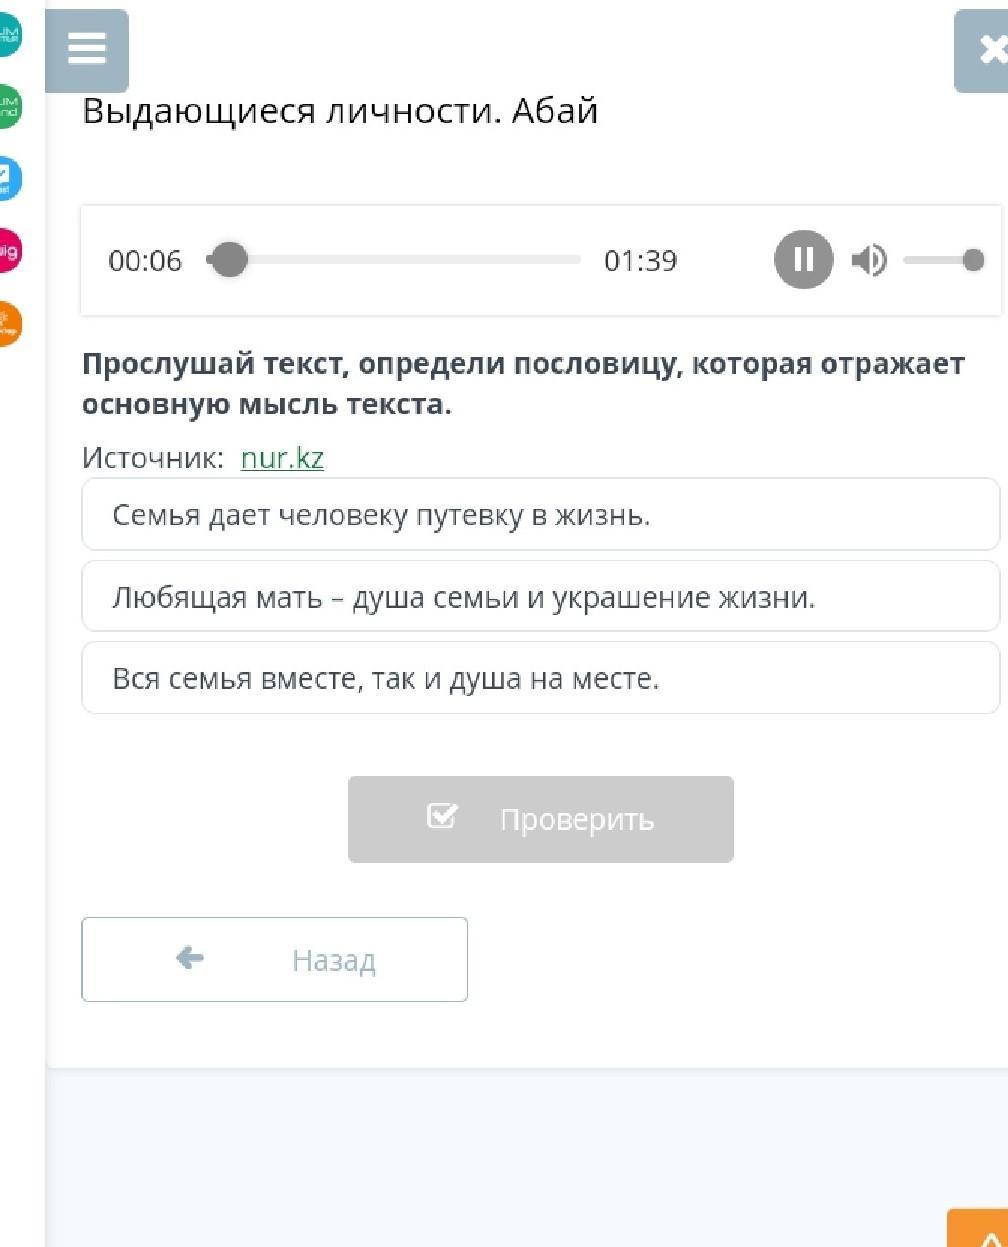This screenshot has width=1008, height=1247.
Task: Open the blue chart sidebar icon
Action: [9, 178]
